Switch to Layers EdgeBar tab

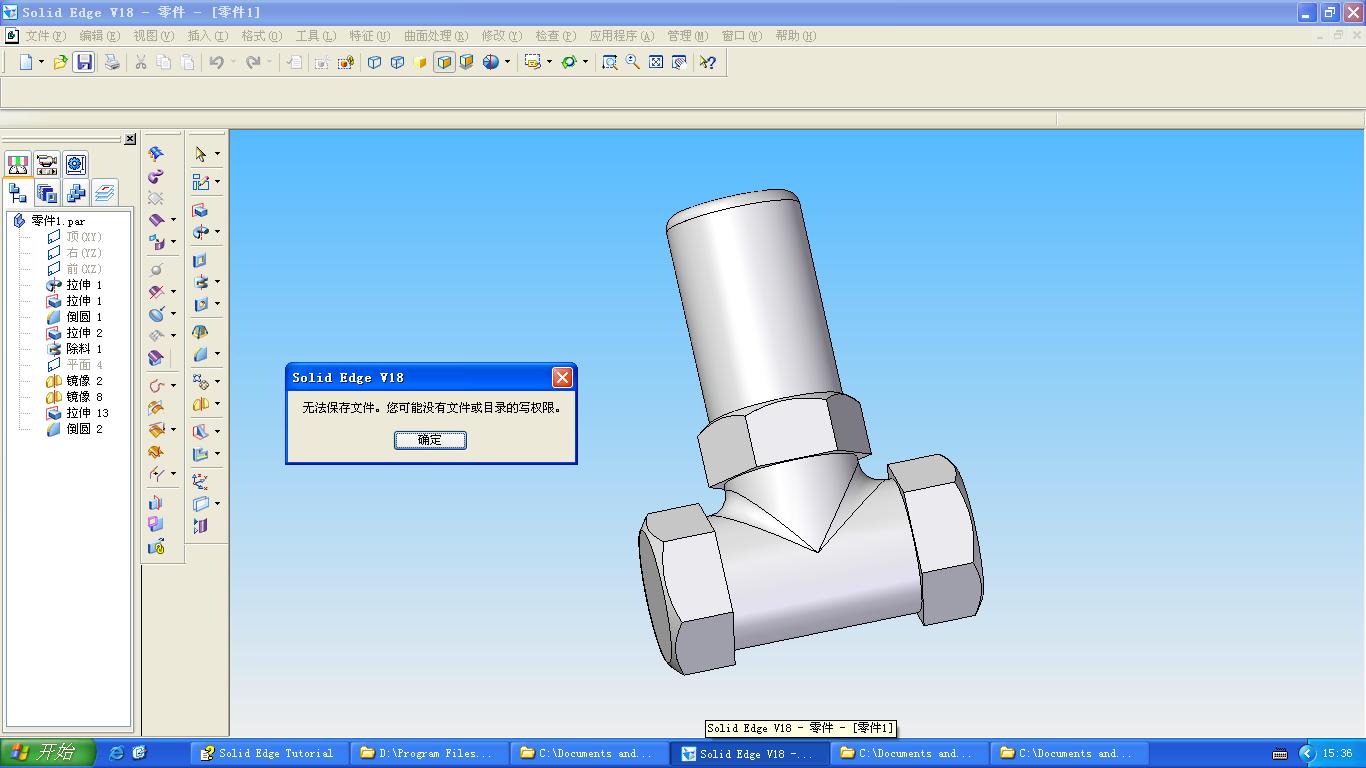[x=104, y=193]
